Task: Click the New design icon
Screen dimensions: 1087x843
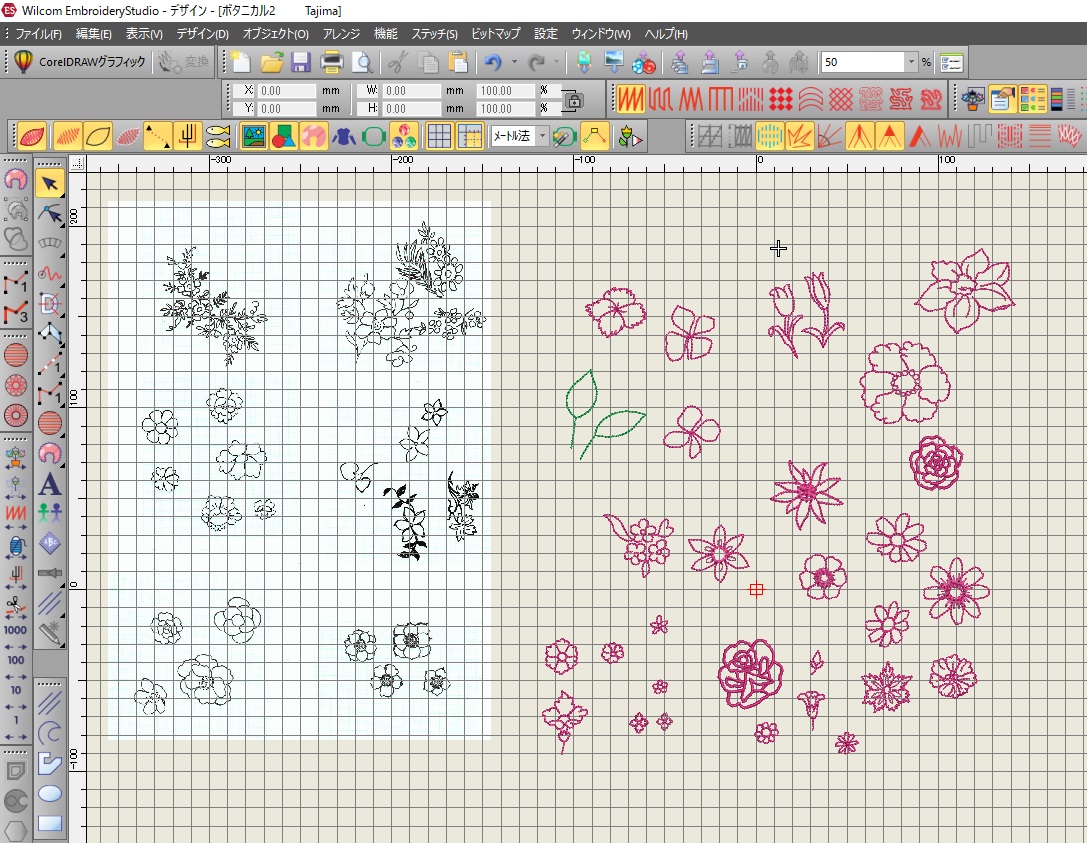Action: pyautogui.click(x=241, y=62)
